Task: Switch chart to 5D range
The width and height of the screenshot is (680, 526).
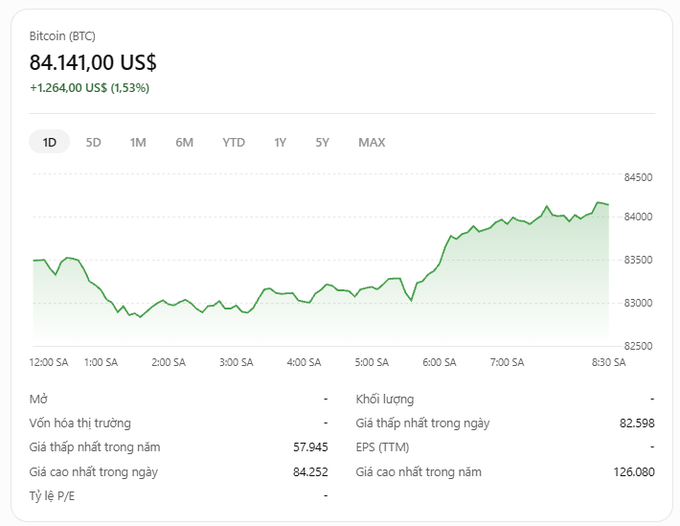Action: point(93,142)
